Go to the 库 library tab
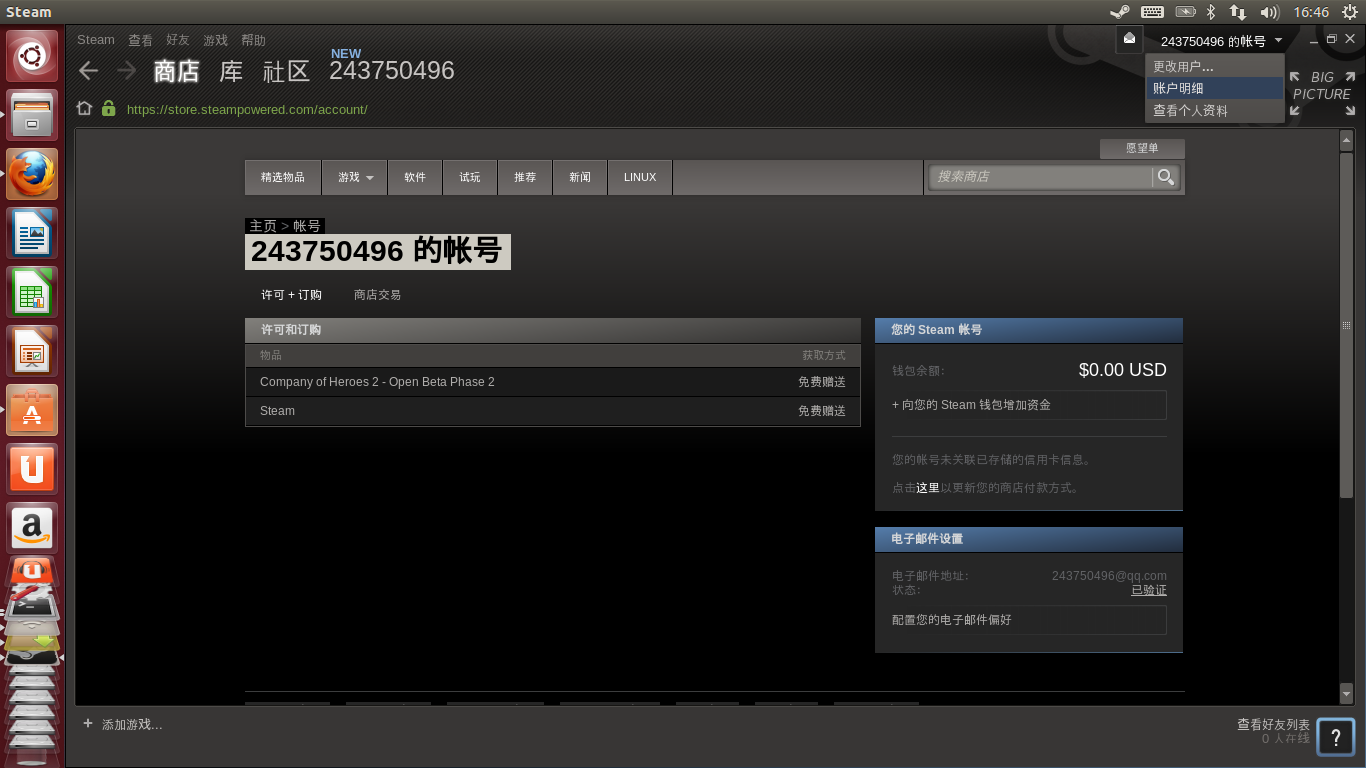 point(231,71)
